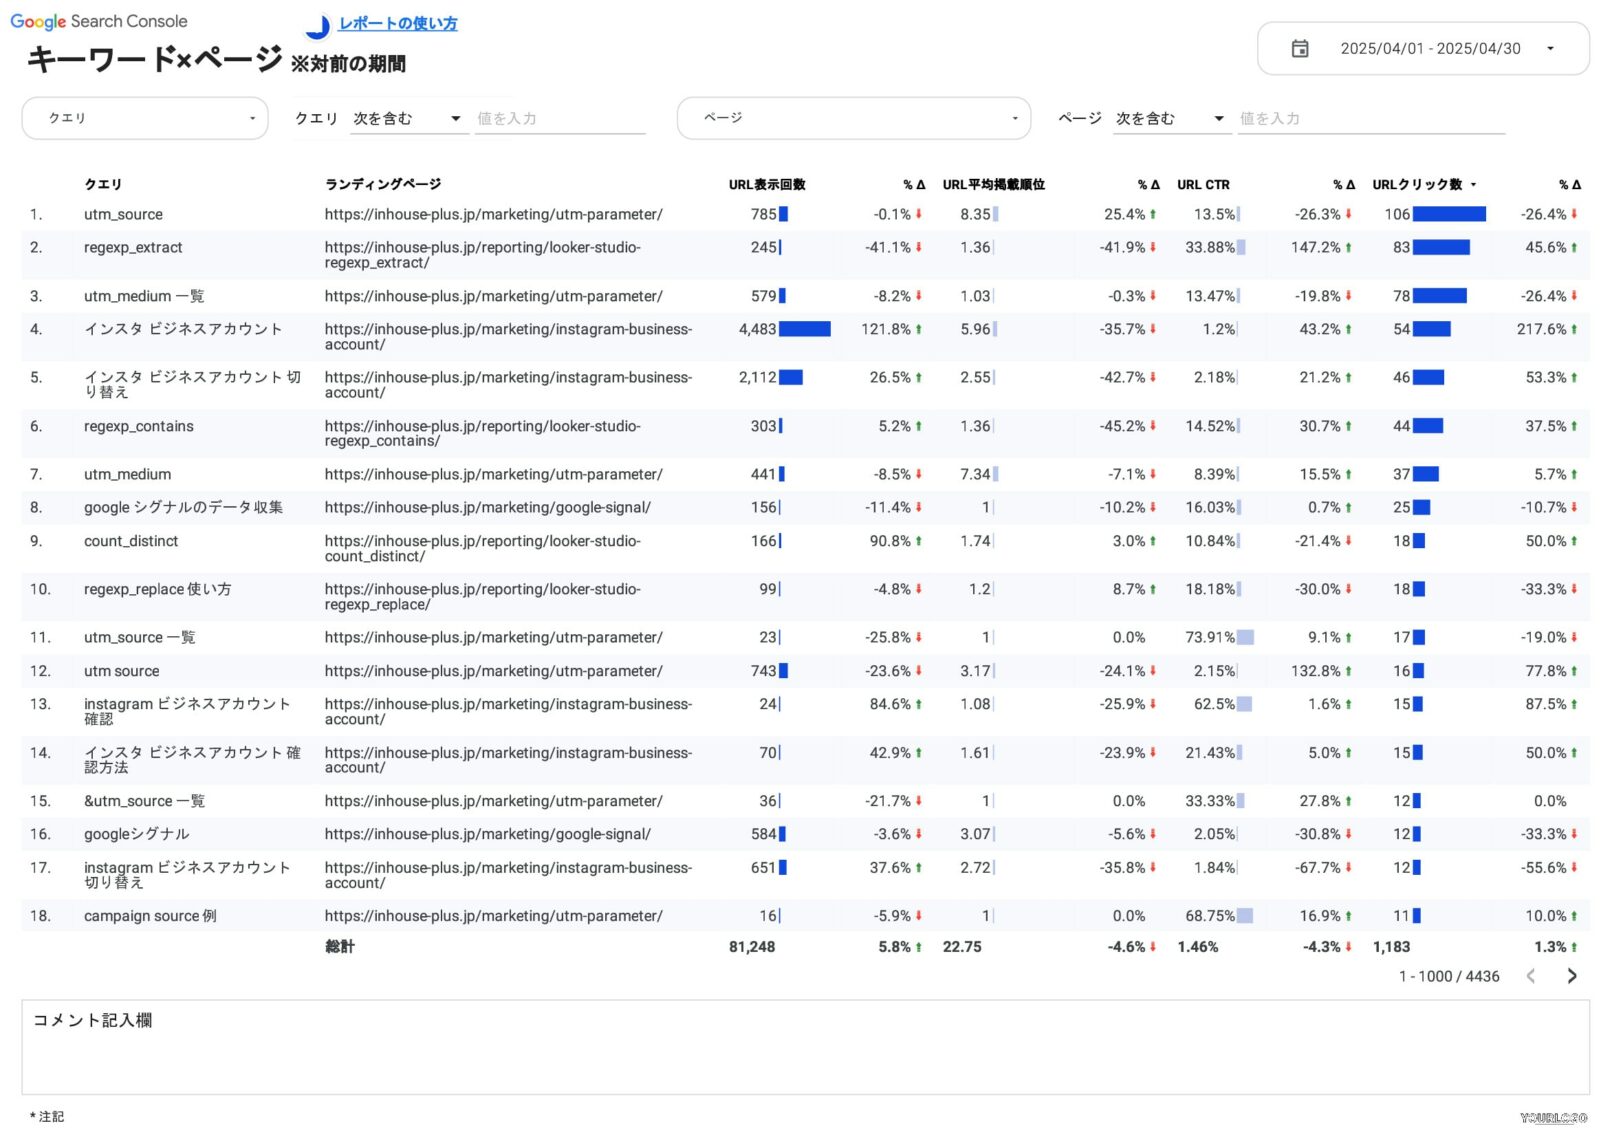This screenshot has width=1612, height=1139.
Task: Open レポートの使い方 link
Action: [398, 24]
